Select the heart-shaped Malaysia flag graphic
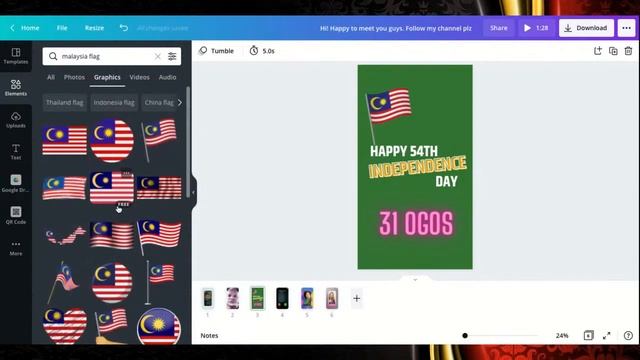 (64, 326)
